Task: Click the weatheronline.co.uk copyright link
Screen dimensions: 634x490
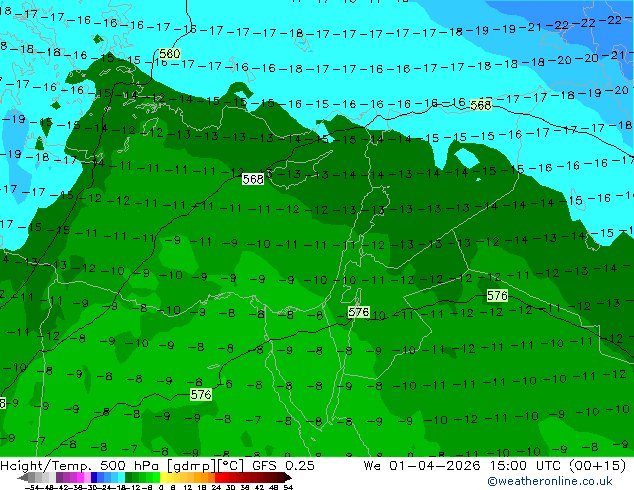Action: tap(550, 481)
